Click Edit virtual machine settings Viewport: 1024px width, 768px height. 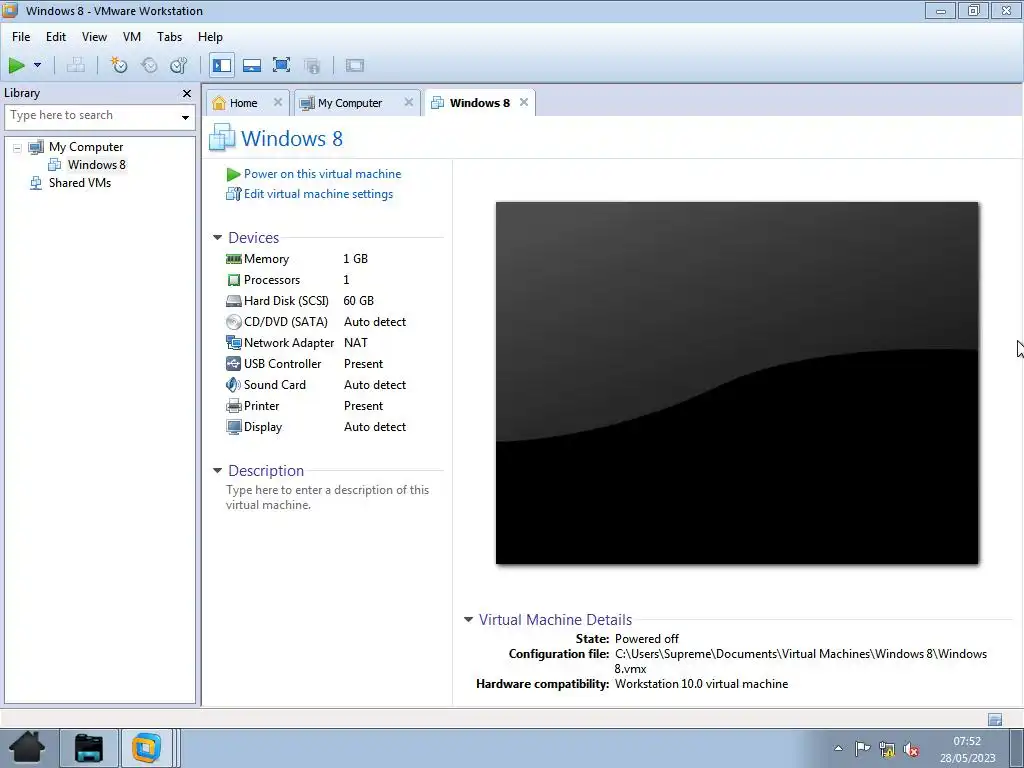click(319, 194)
